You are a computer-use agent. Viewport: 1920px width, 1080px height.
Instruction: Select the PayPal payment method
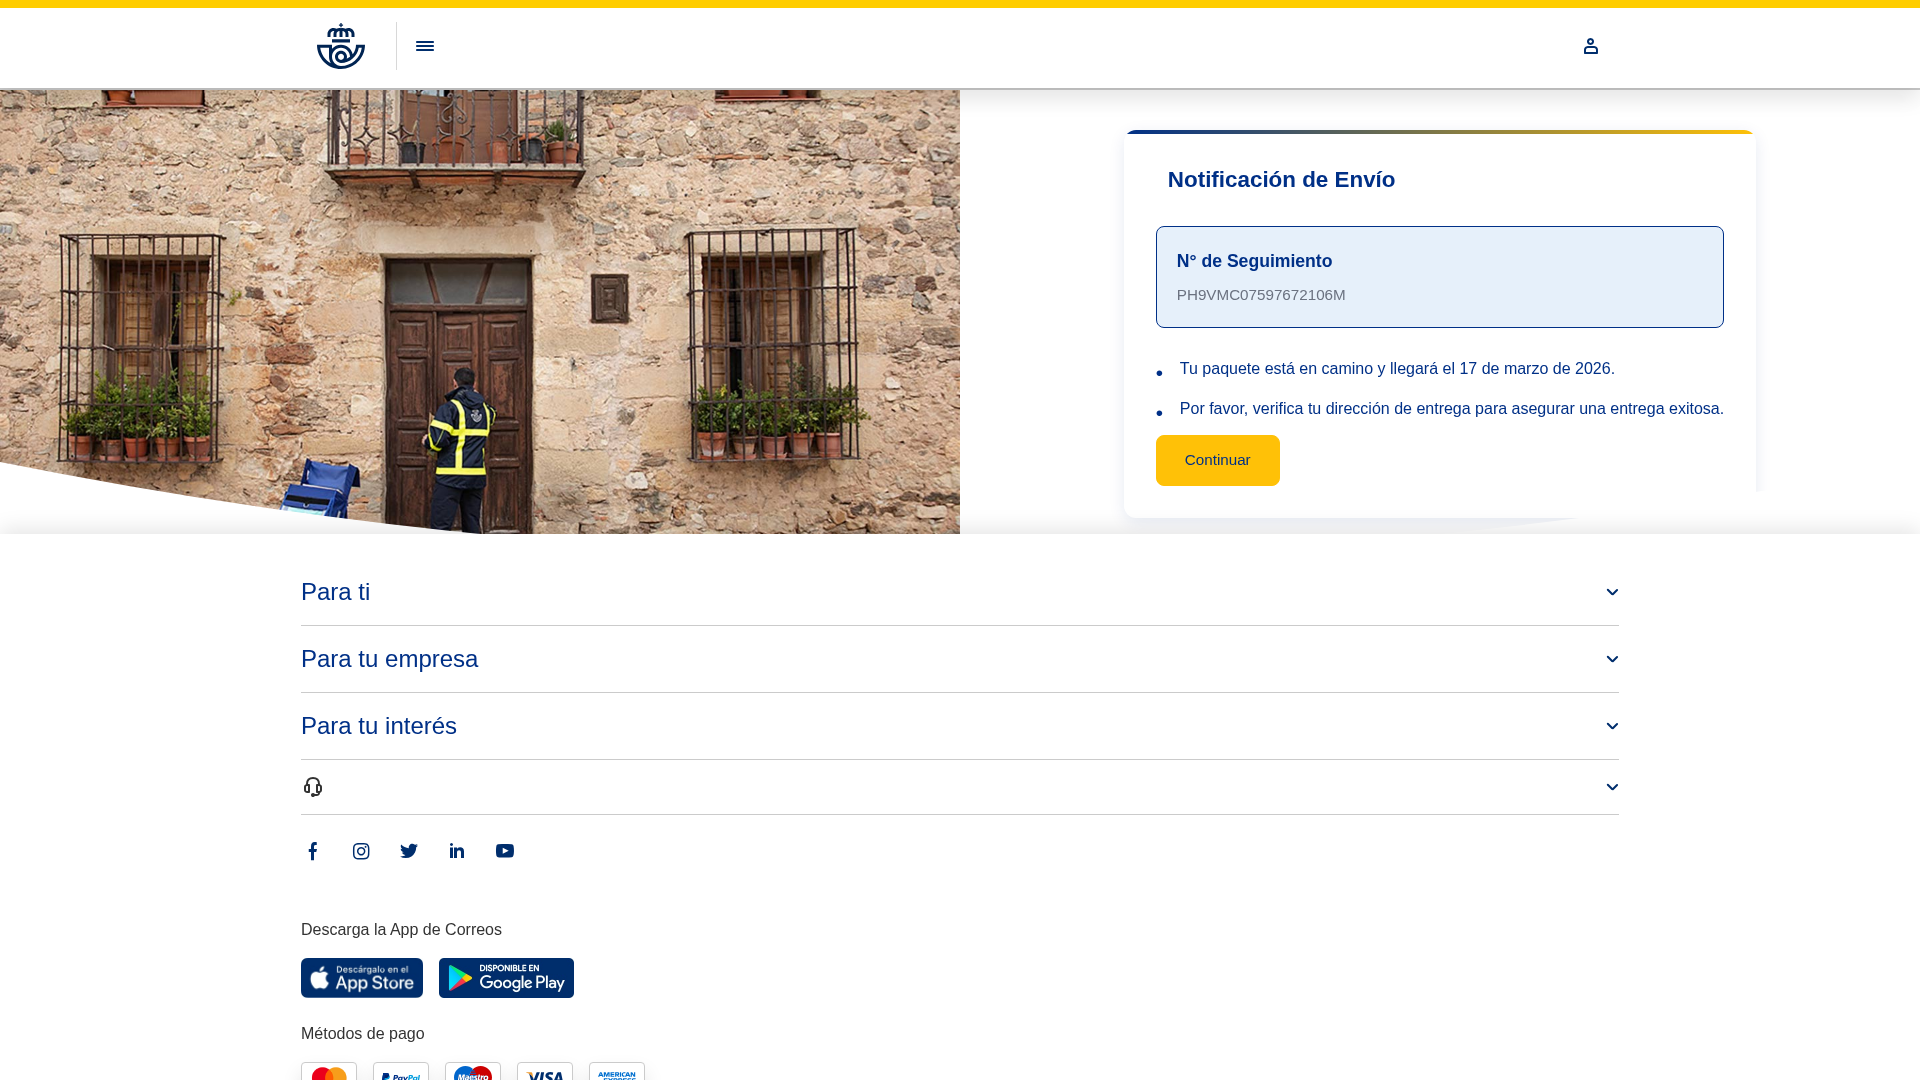(400, 1074)
